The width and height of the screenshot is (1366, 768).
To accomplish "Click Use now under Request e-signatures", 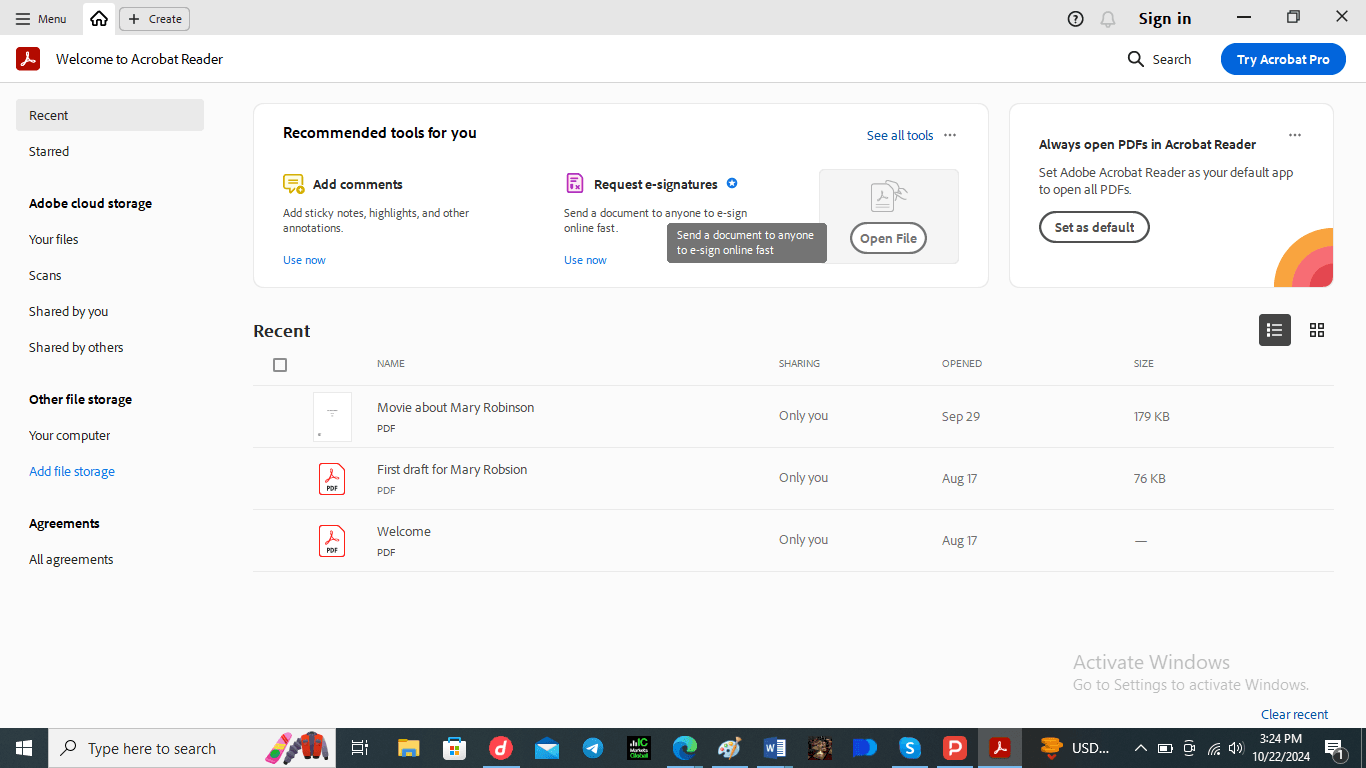I will pyautogui.click(x=585, y=260).
